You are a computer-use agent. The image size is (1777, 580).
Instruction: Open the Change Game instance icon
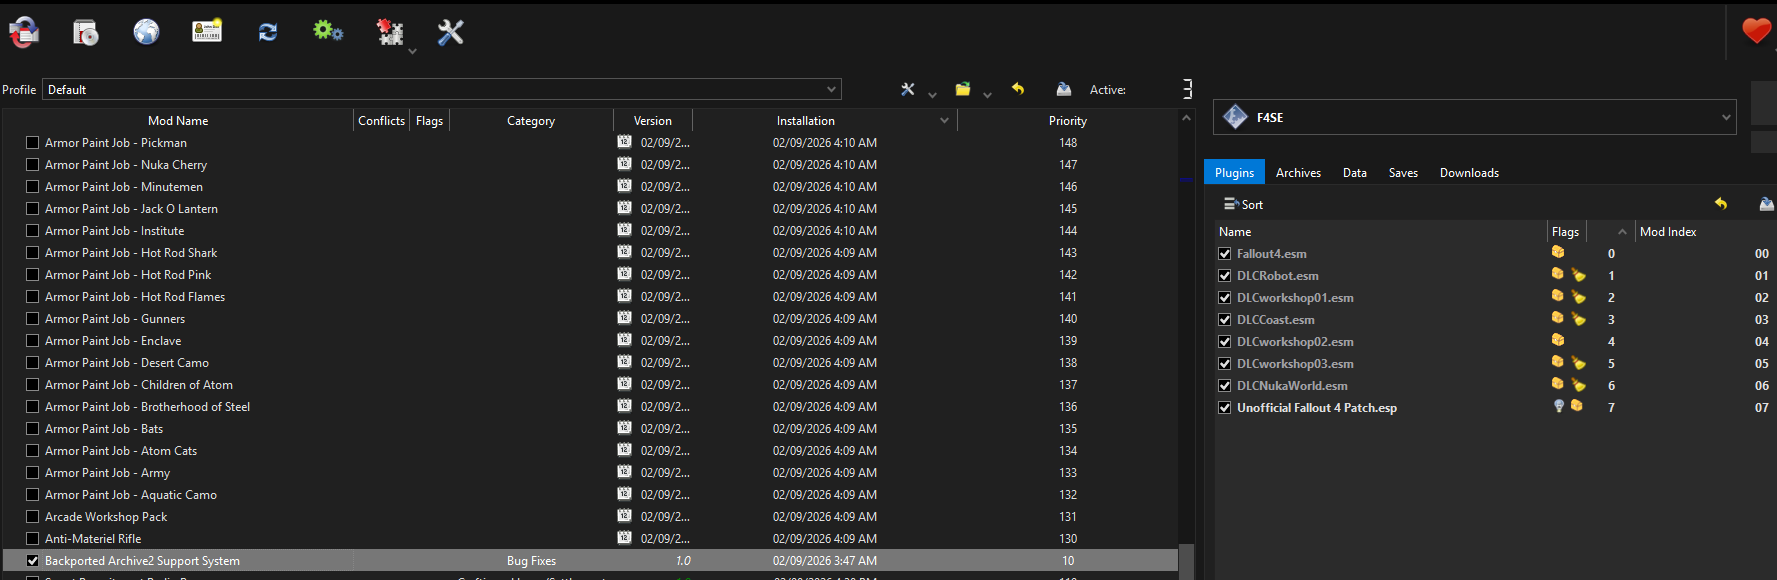(24, 32)
